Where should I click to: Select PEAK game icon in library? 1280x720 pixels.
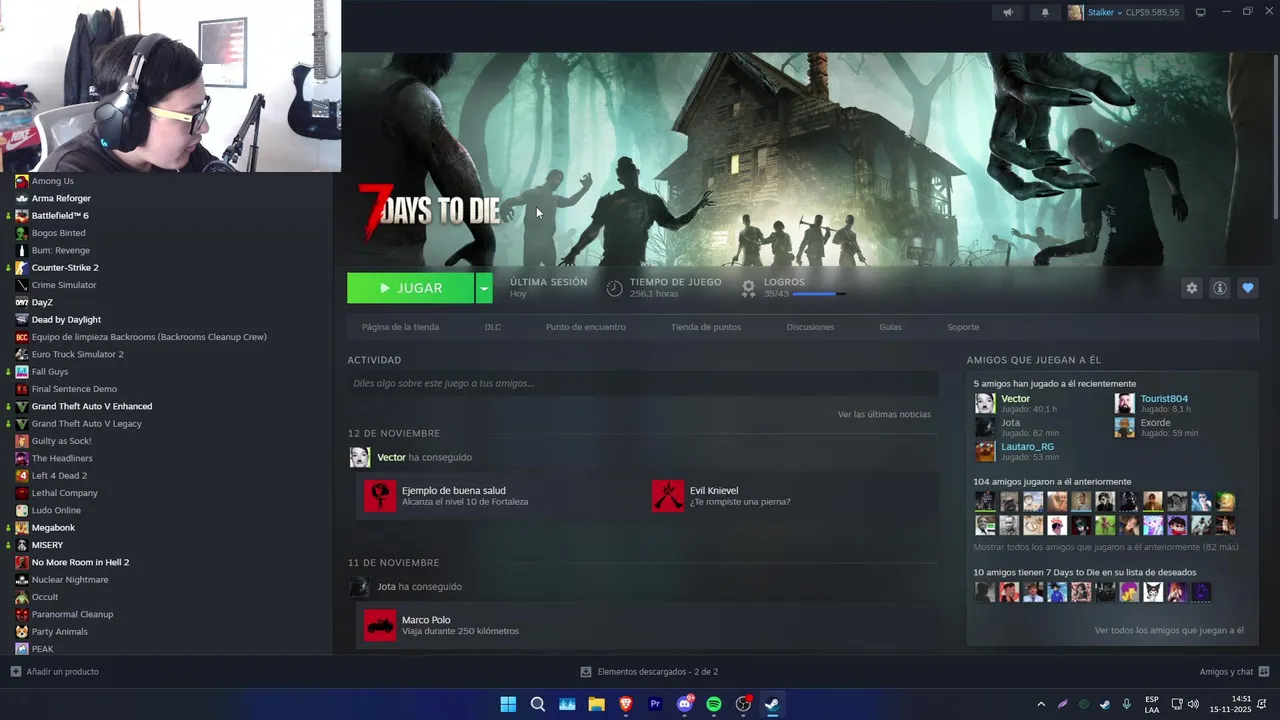pyautogui.click(x=22, y=649)
